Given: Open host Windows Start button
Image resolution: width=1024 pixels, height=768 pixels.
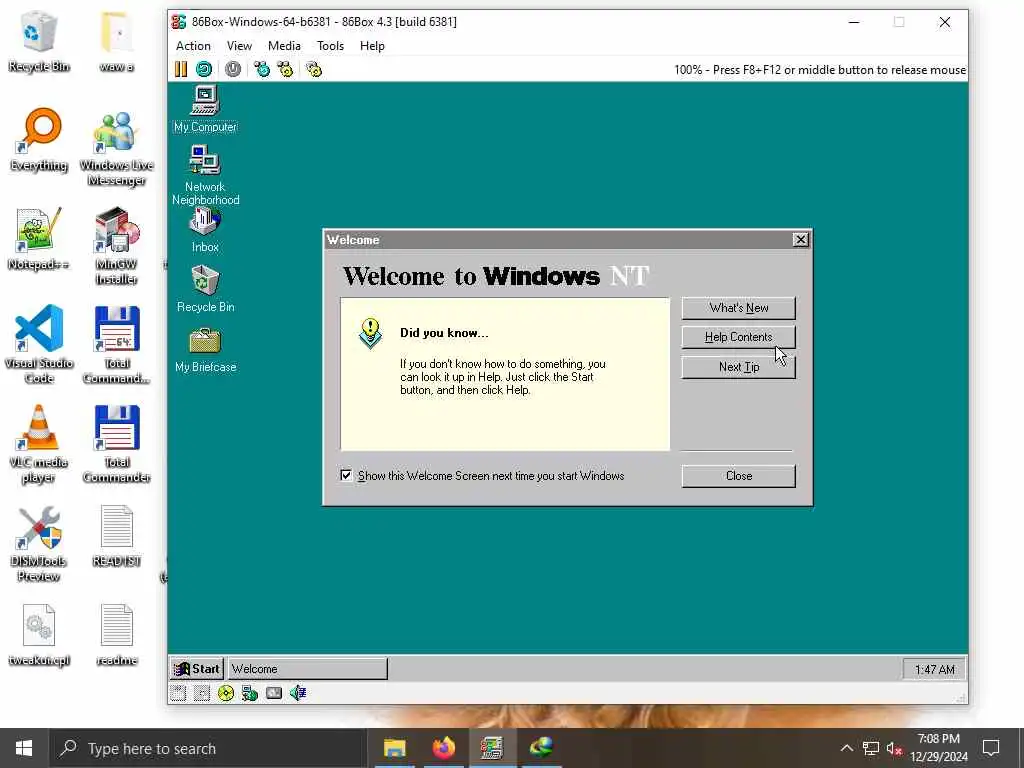Looking at the screenshot, I should [x=24, y=748].
